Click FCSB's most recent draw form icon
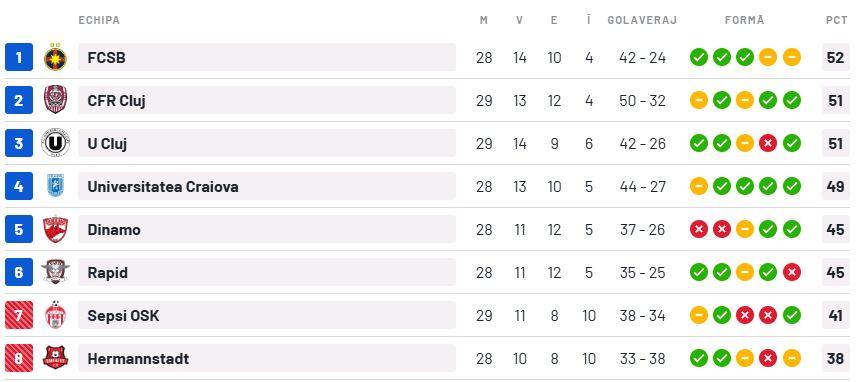Viewport: 863px width, 382px height. pyautogui.click(x=791, y=57)
